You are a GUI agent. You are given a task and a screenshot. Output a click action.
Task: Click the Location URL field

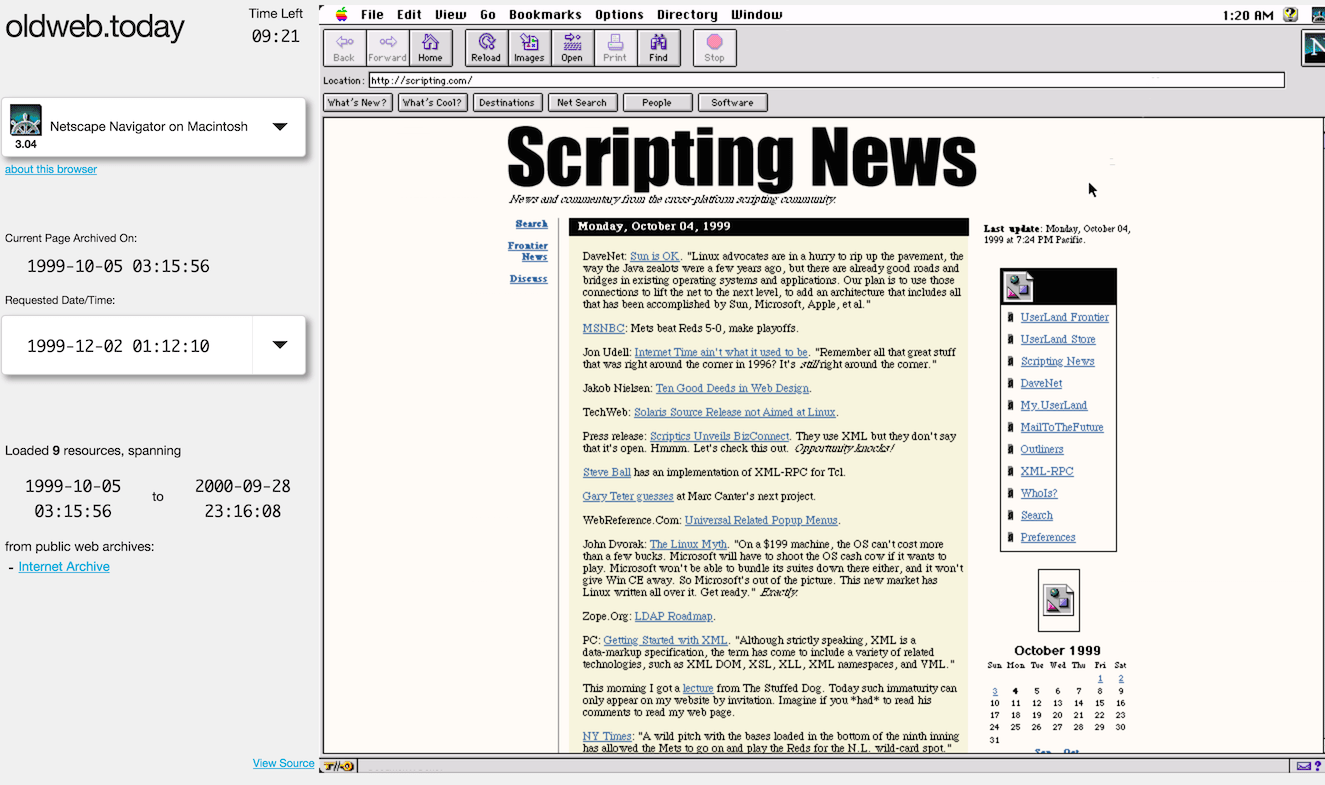(x=826, y=80)
